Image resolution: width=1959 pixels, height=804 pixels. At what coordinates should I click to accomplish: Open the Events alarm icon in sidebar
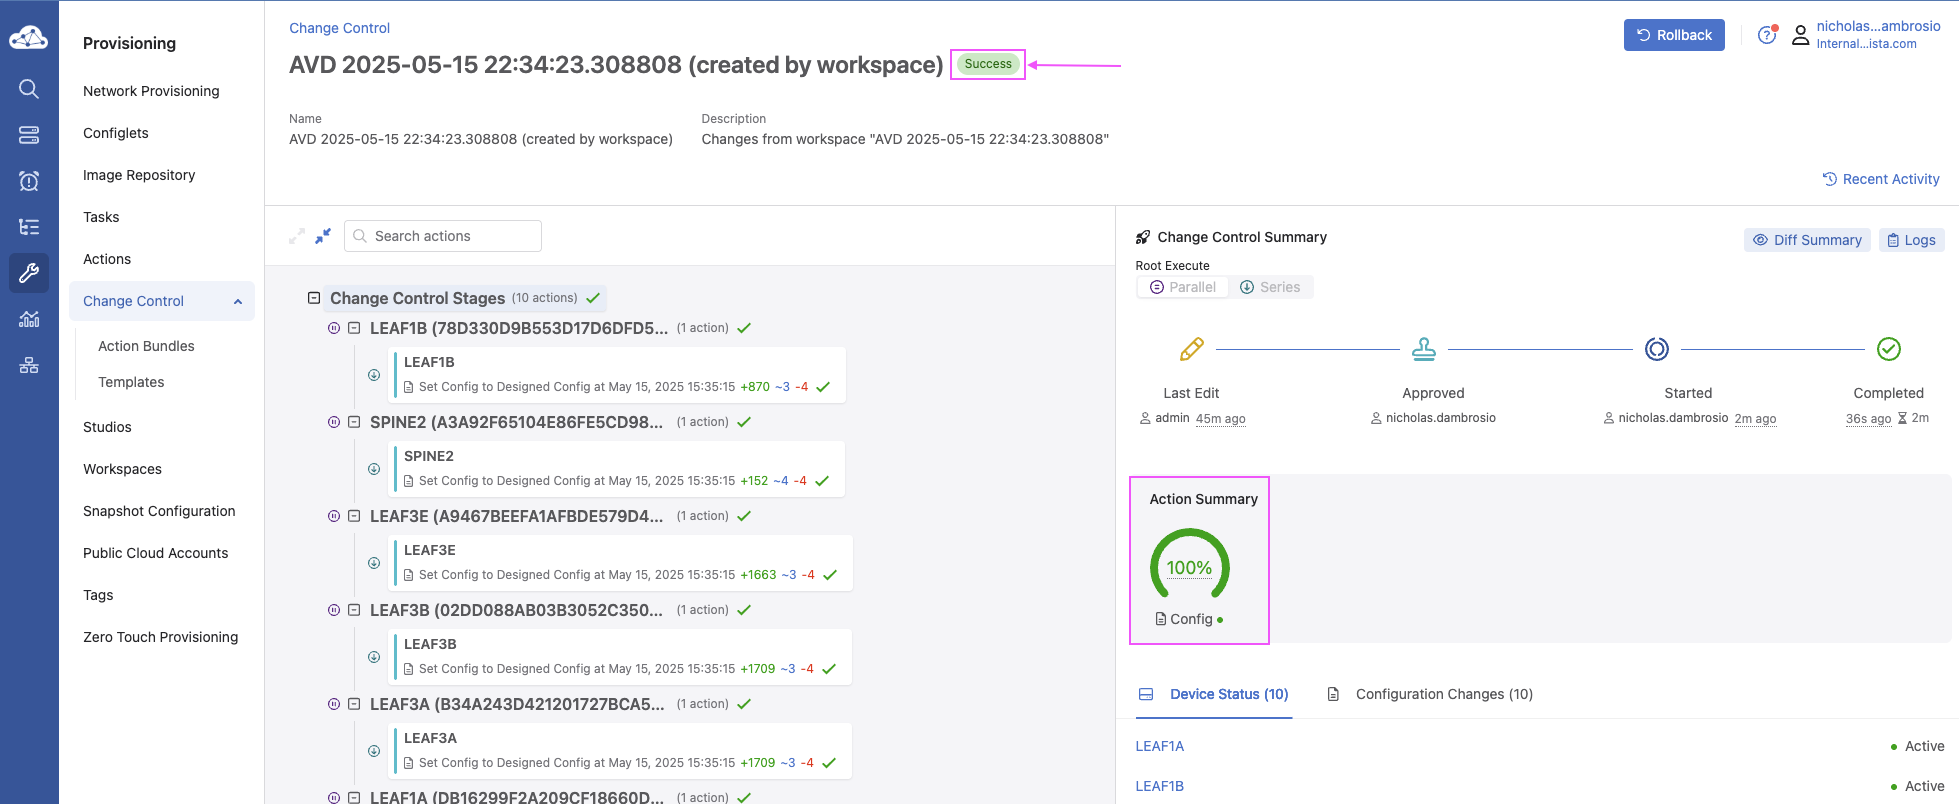tap(29, 181)
